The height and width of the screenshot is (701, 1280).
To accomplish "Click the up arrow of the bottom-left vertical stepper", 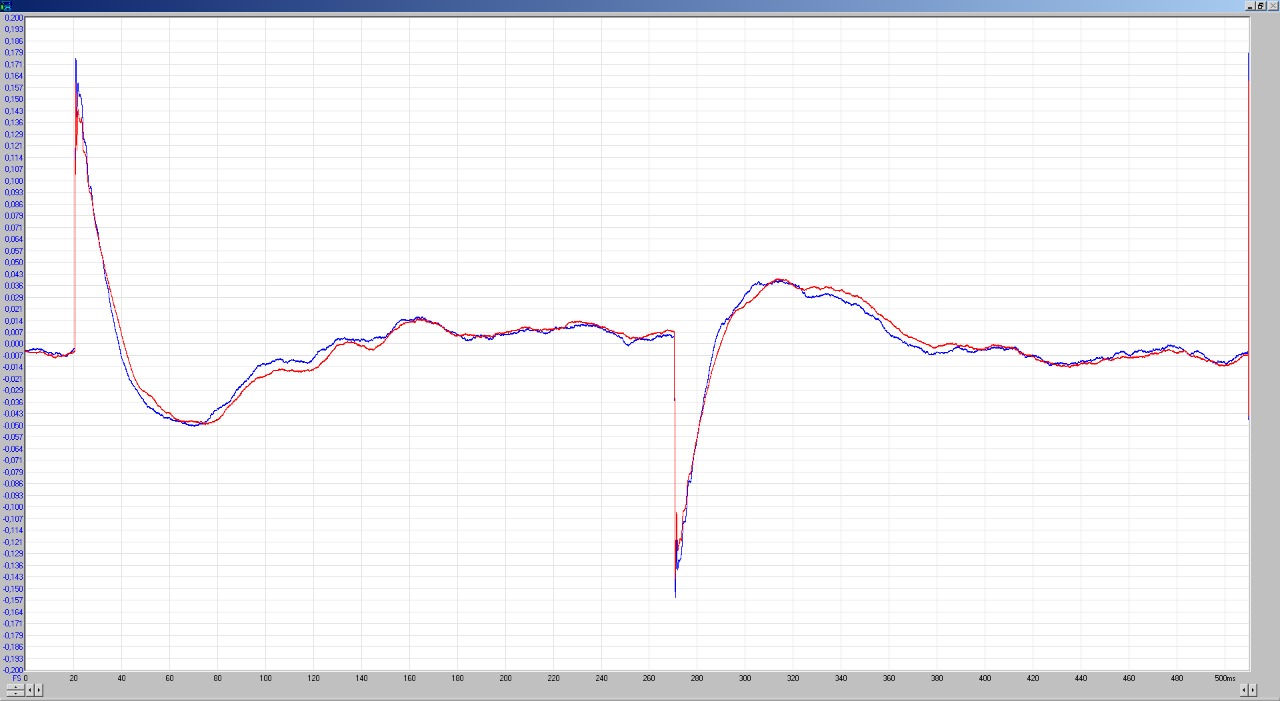I will coord(15,686).
